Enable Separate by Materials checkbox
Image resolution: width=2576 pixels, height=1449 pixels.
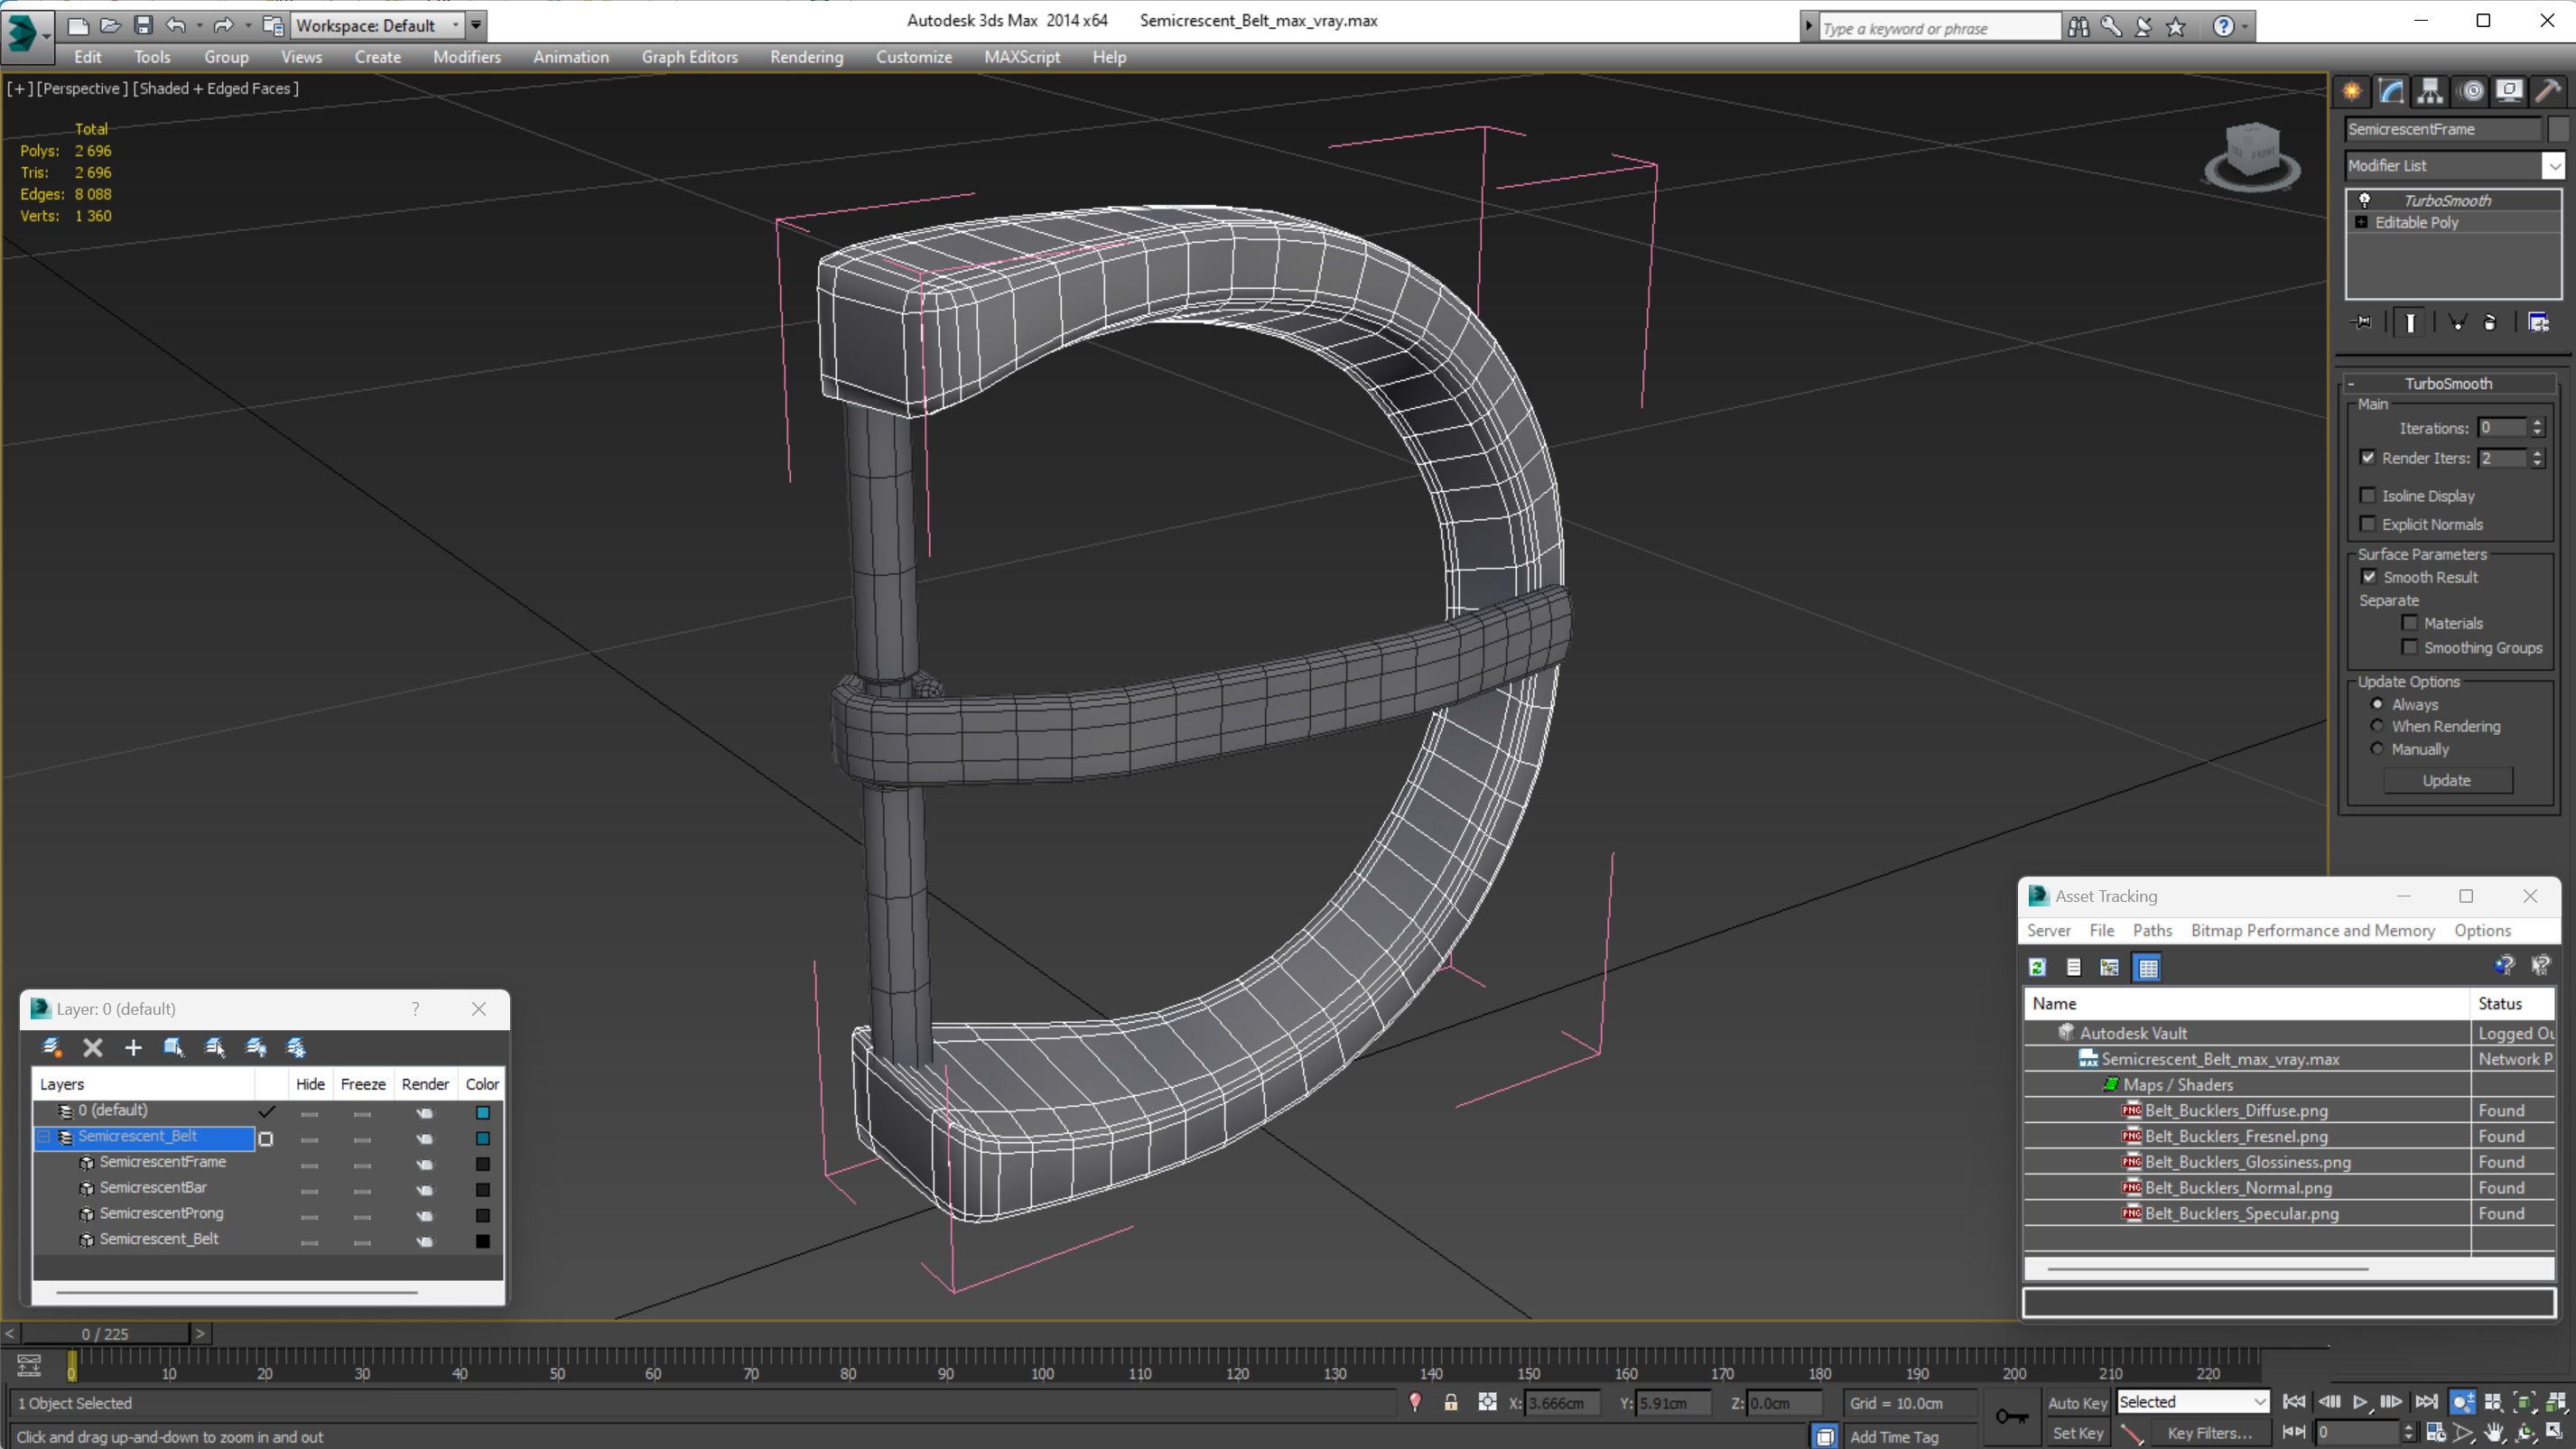point(2410,623)
